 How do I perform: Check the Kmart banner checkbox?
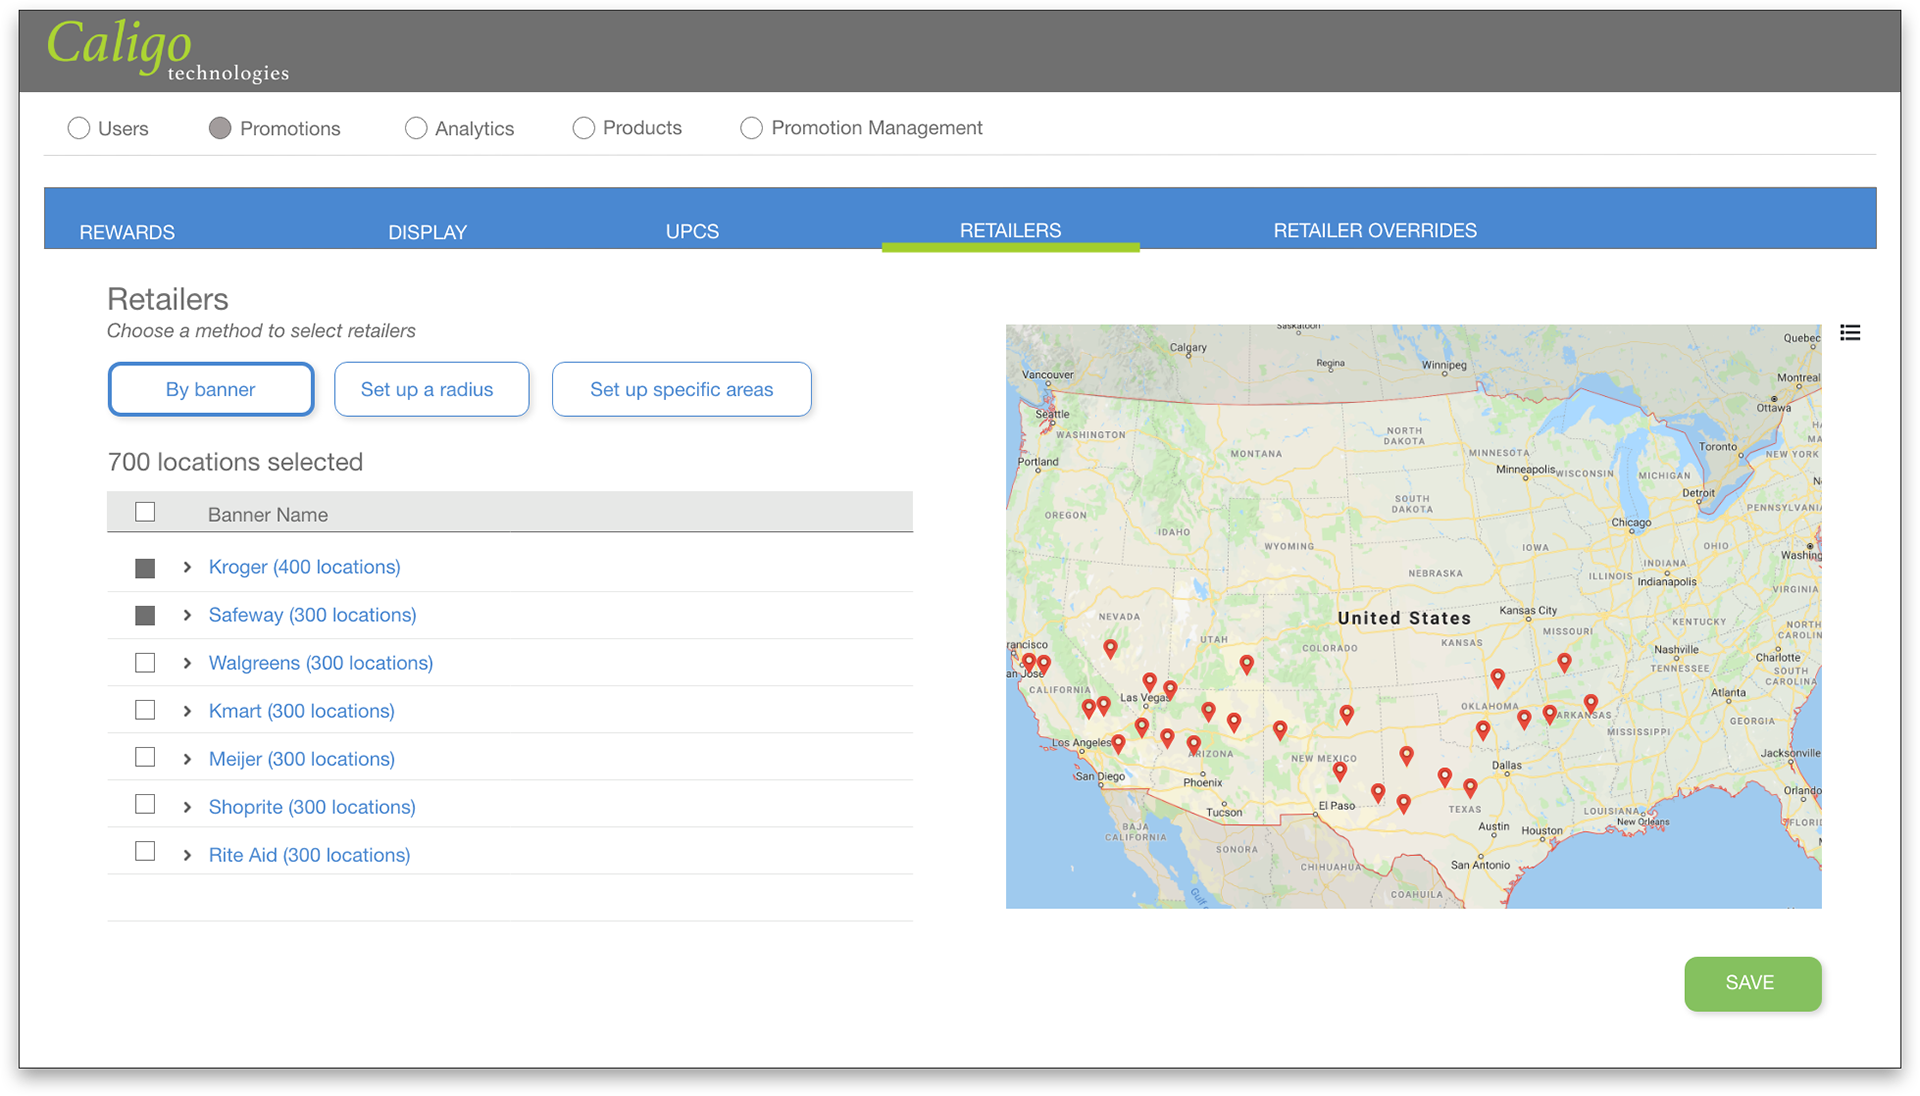145,710
